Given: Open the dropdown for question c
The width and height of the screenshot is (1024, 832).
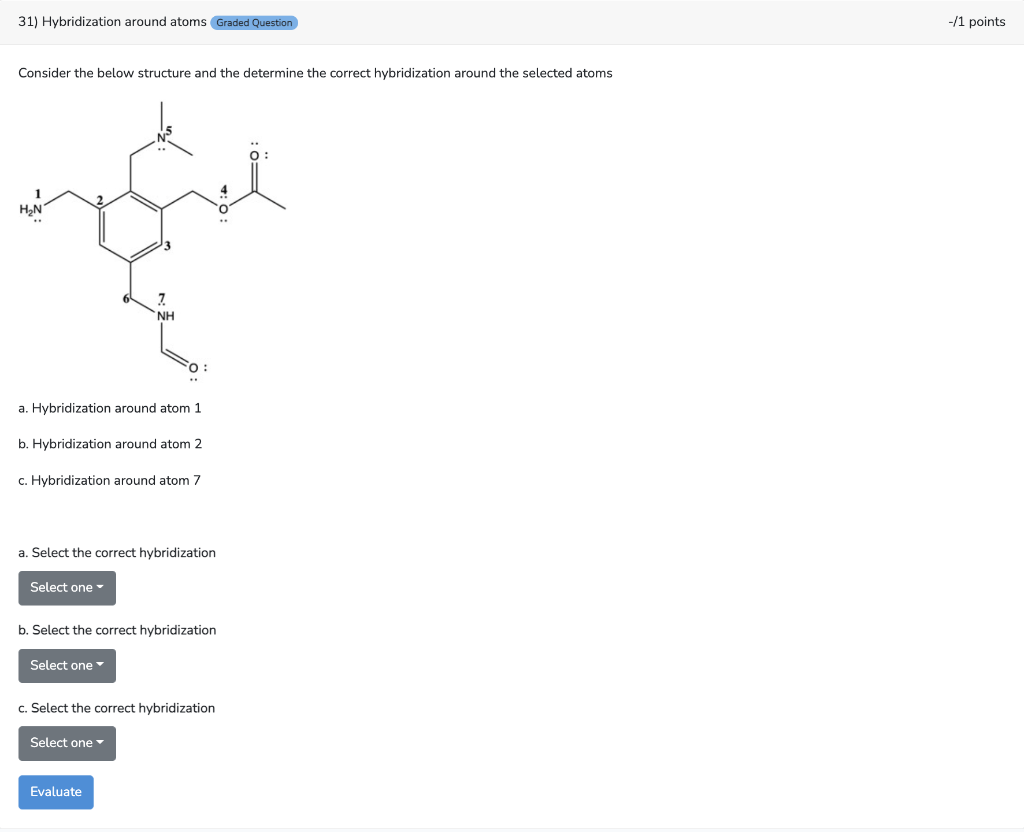Looking at the screenshot, I should point(67,743).
